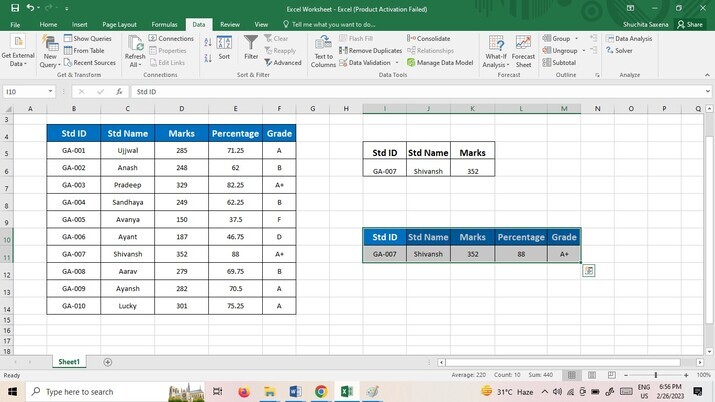
Task: Click the Group button
Action: (x=556, y=39)
